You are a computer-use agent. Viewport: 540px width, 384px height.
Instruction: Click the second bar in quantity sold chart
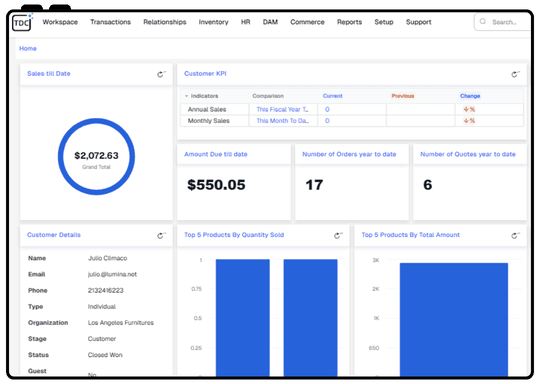(x=310, y=318)
